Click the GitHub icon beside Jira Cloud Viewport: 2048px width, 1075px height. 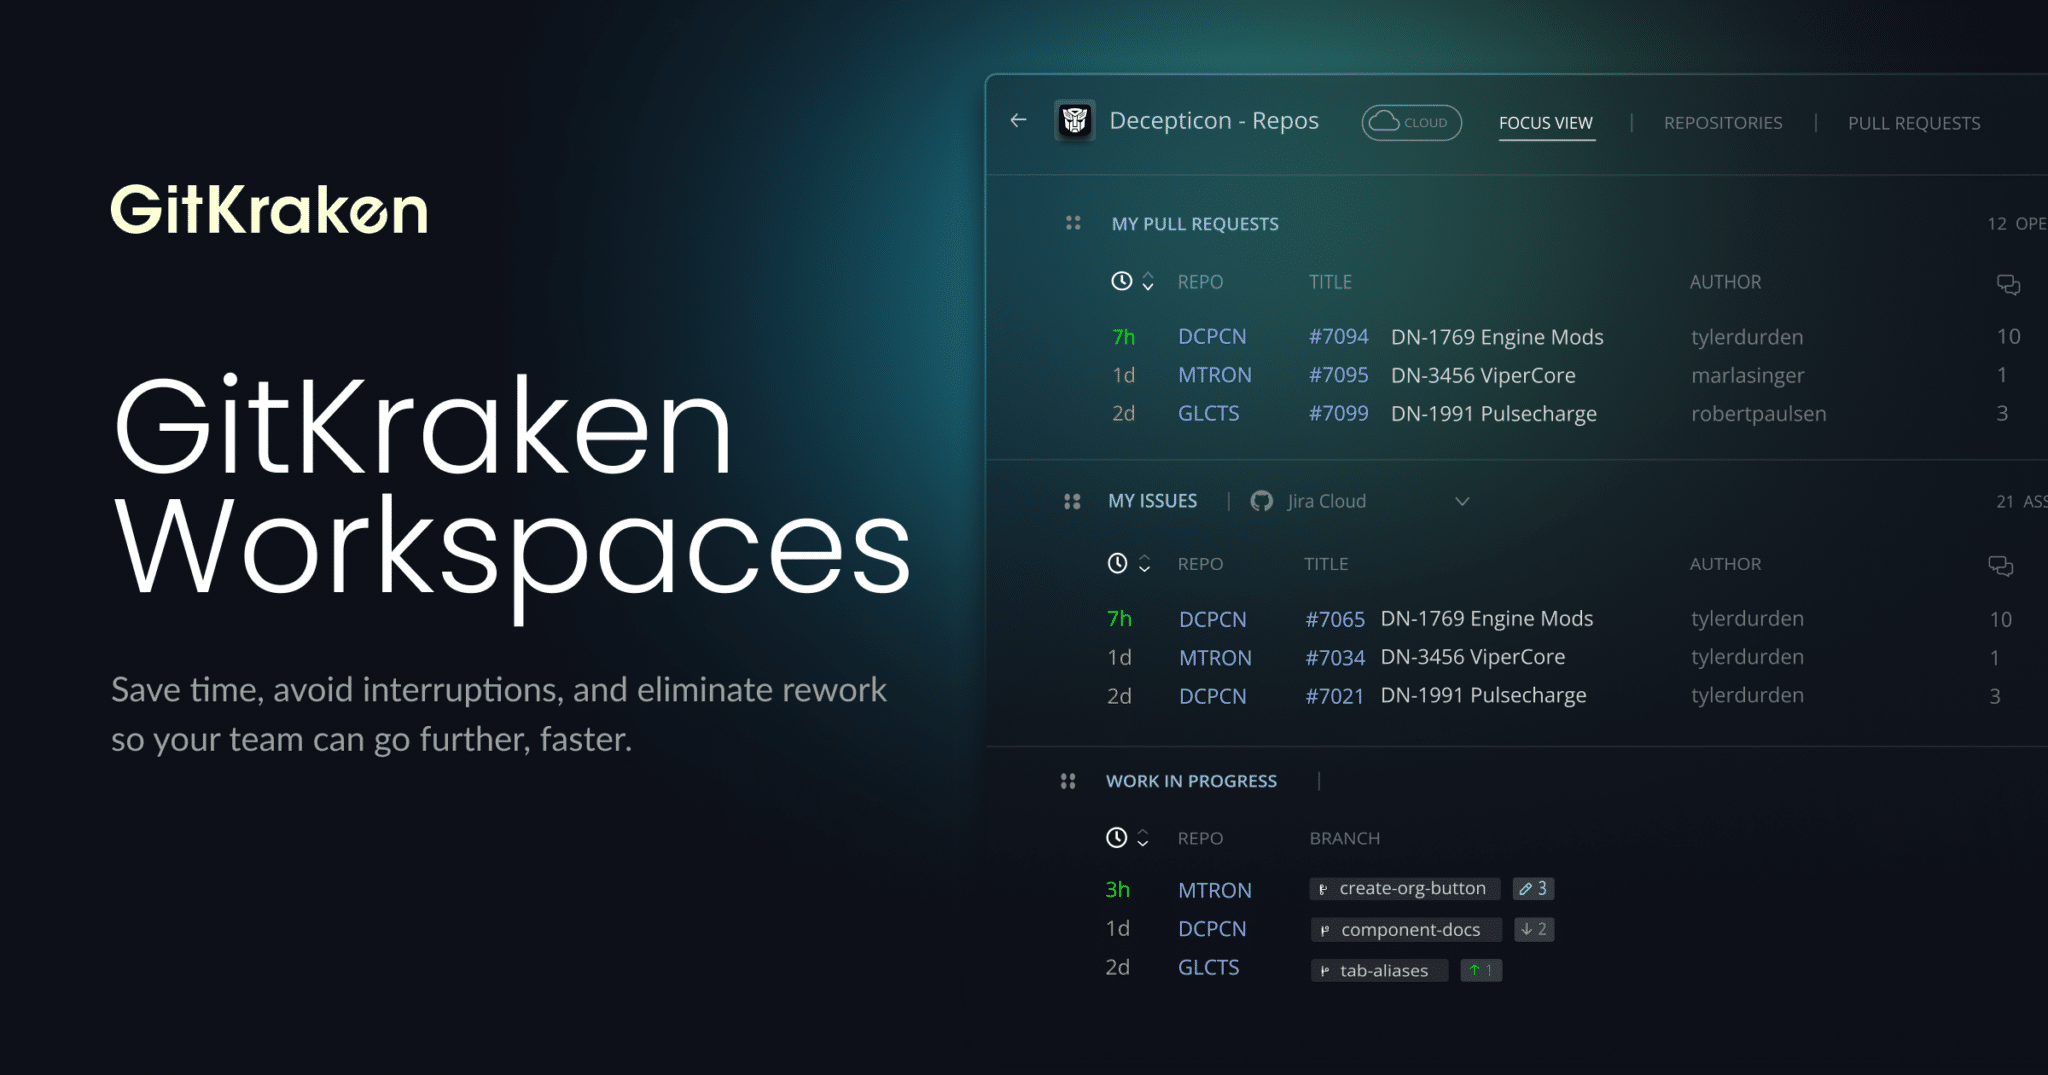pyautogui.click(x=1262, y=501)
